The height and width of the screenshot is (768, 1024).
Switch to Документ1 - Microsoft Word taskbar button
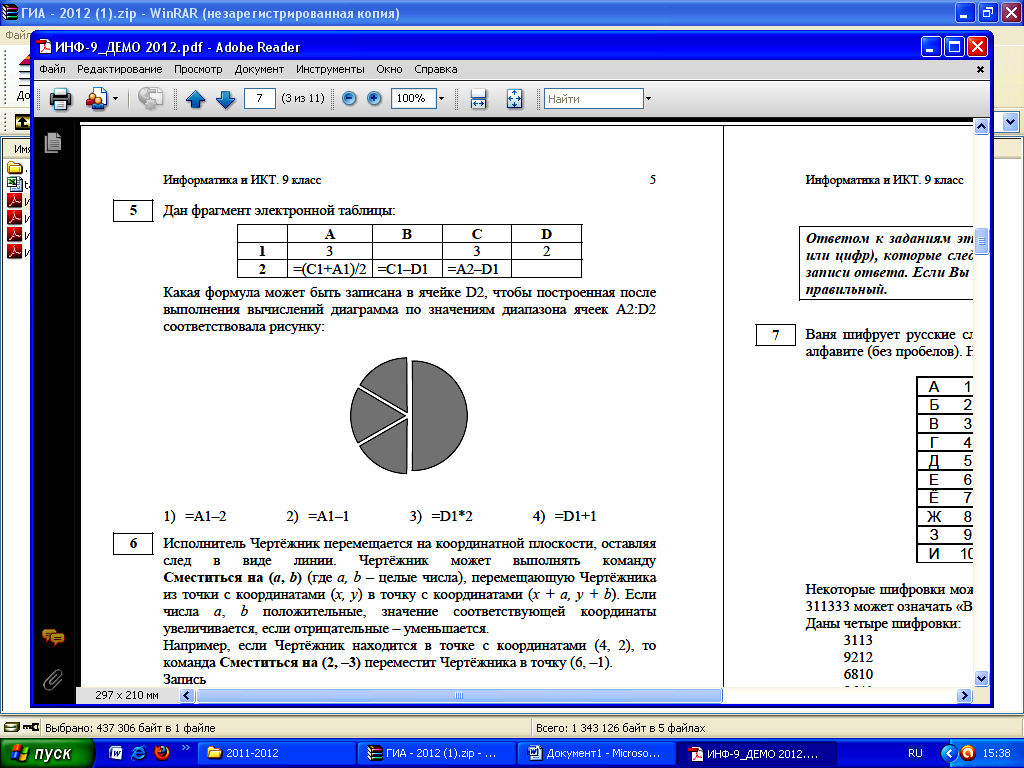click(x=597, y=754)
